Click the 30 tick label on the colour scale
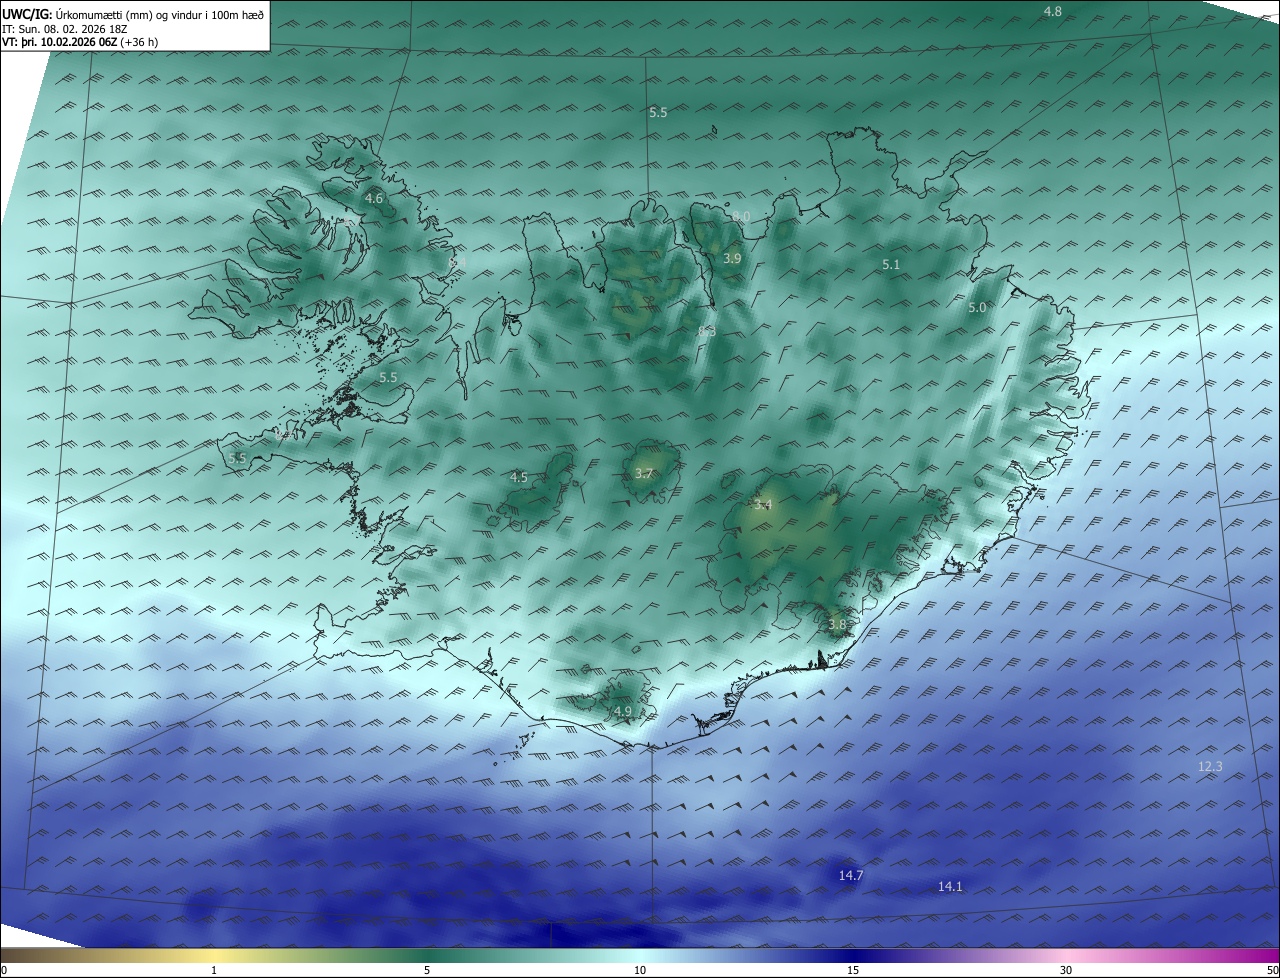Screen dimensions: 1280x978 tap(1066, 970)
